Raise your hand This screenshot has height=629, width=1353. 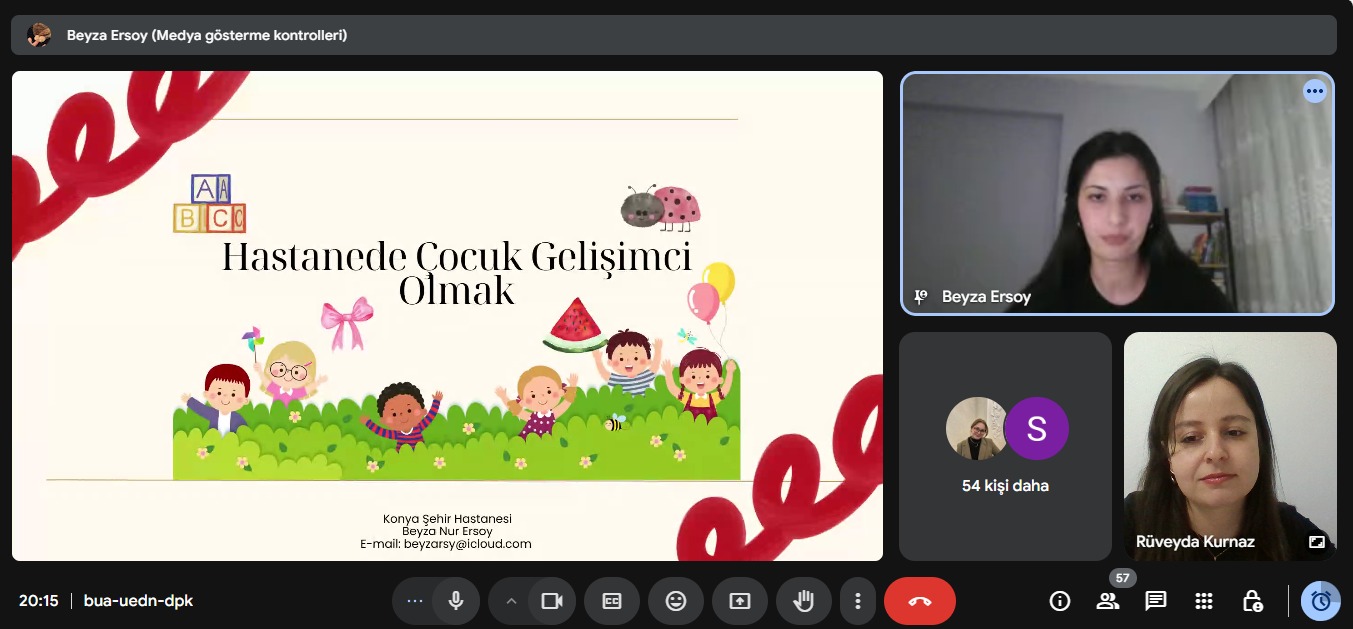(x=803, y=601)
